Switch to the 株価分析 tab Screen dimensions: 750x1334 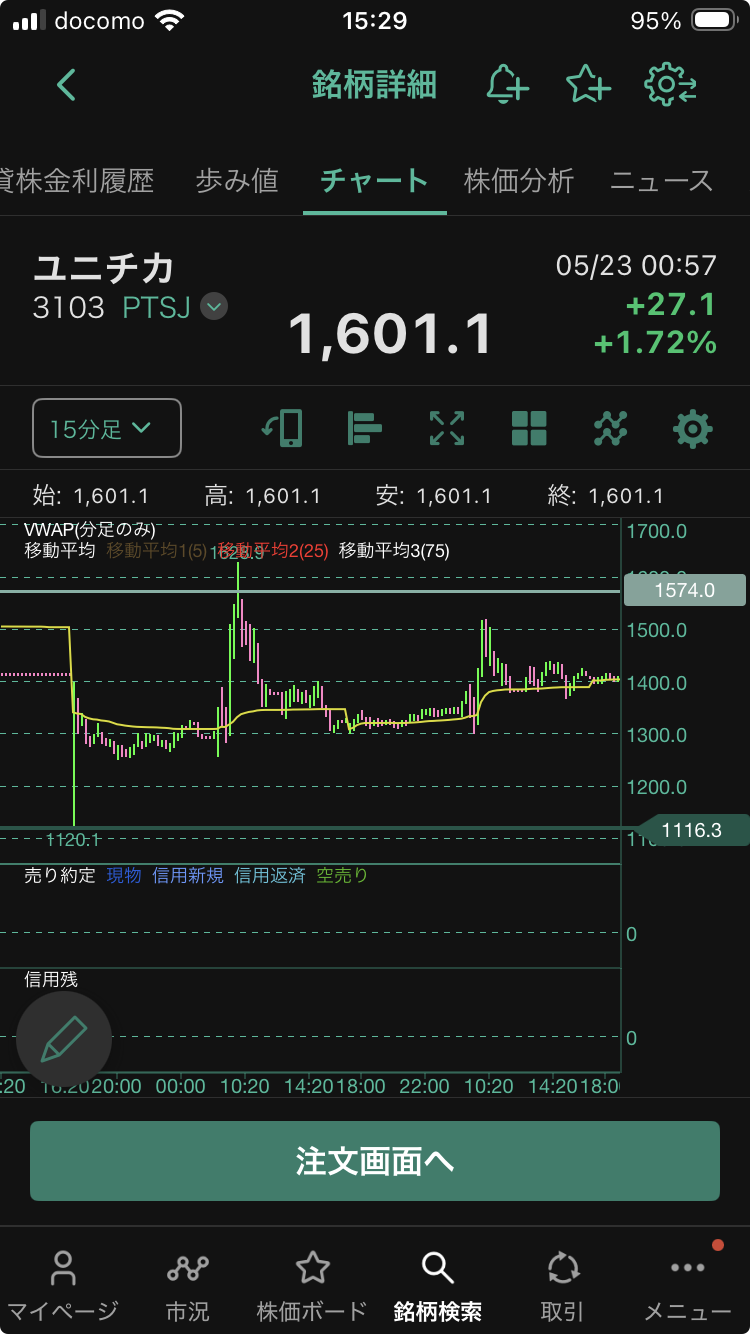coord(519,181)
